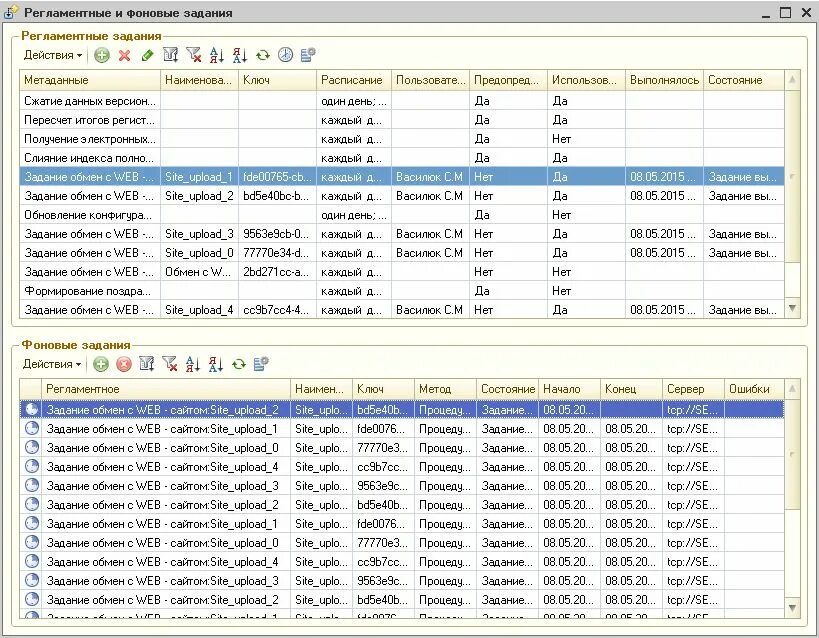The width and height of the screenshot is (819, 638).
Task: Open list settings in background jobs toolbar
Action: coord(261,364)
